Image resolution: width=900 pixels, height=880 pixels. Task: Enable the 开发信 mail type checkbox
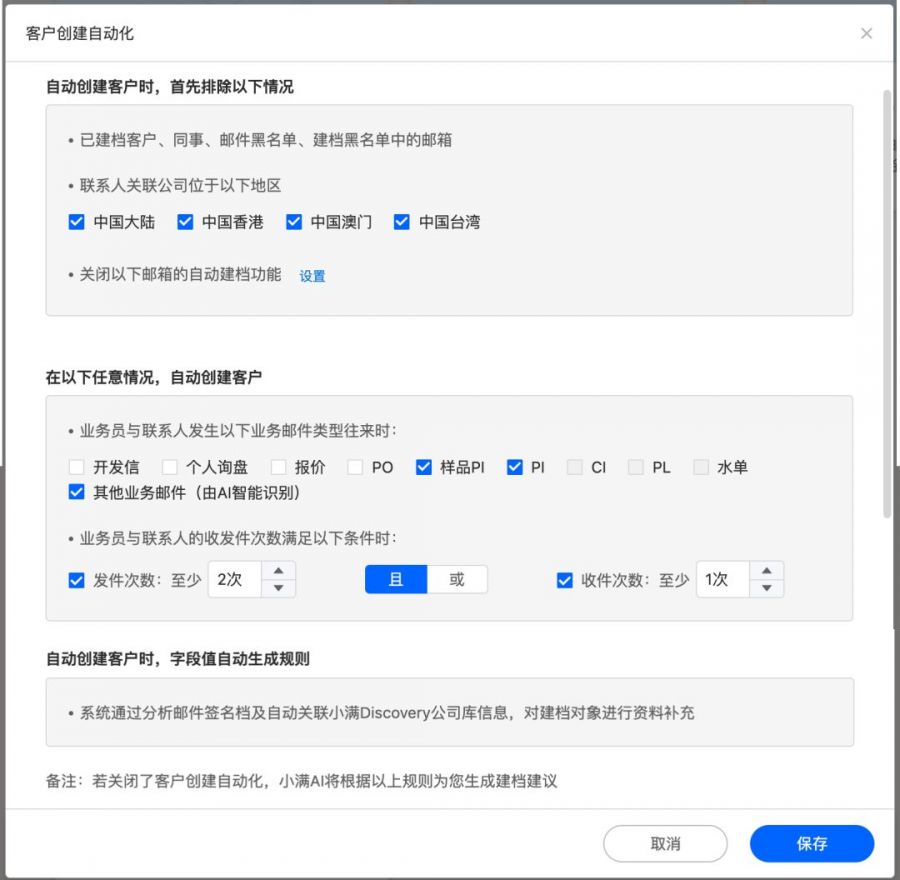(x=76, y=467)
